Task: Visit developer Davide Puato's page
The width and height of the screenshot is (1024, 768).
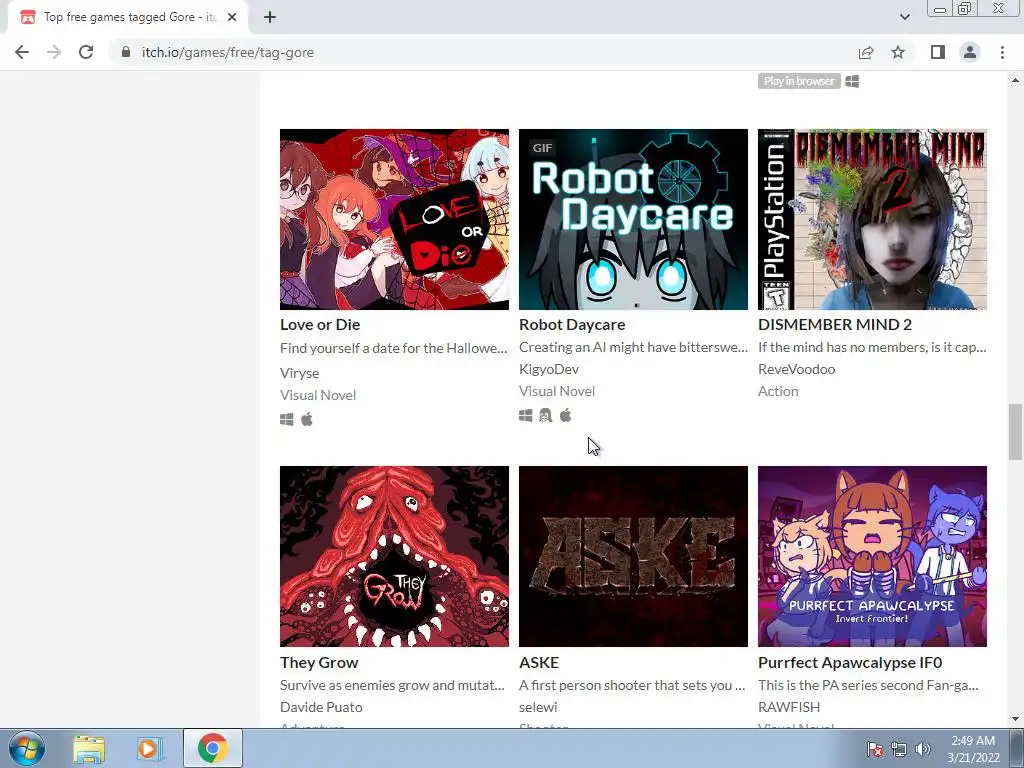Action: 321,707
